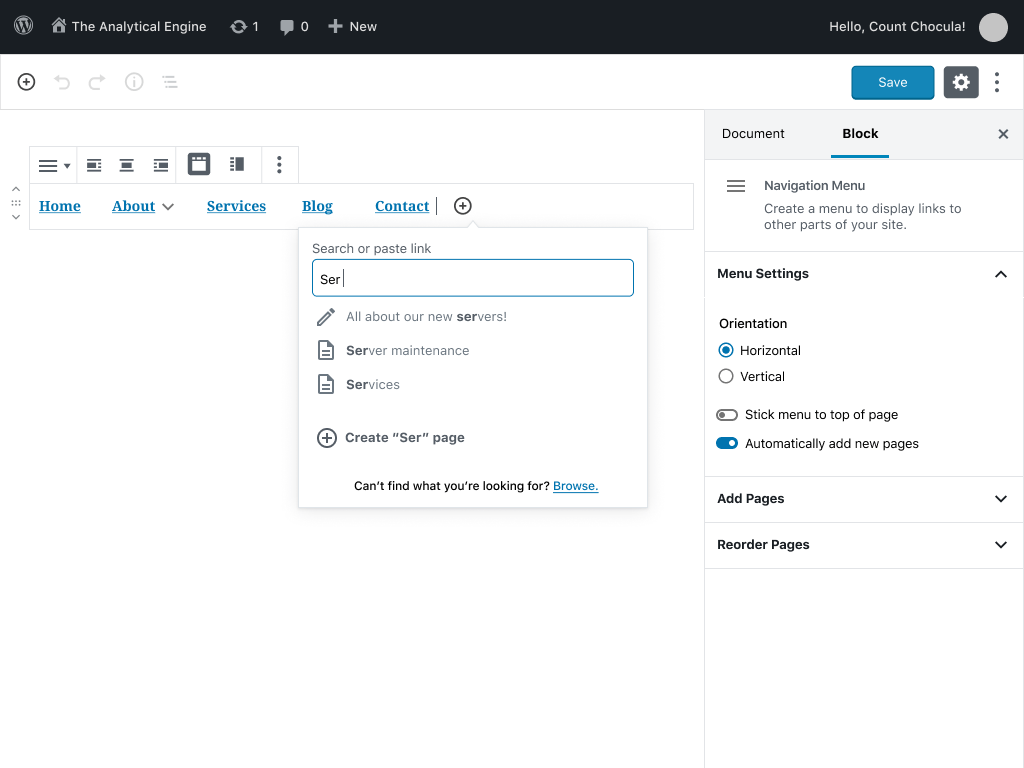The width and height of the screenshot is (1024, 768).
Task: Disable Automatically add new pages toggle
Action: pyautogui.click(x=727, y=444)
